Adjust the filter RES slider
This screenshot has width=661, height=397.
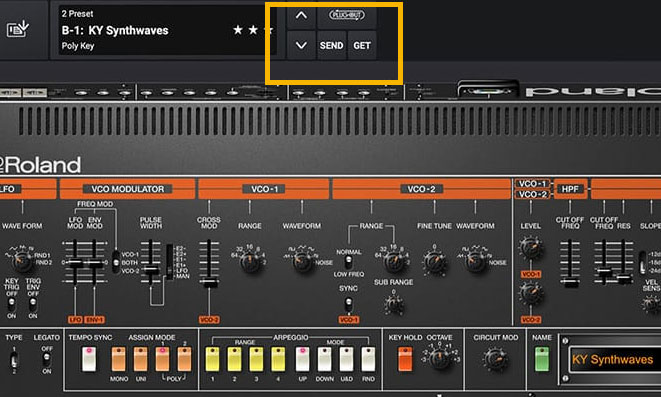click(x=623, y=277)
